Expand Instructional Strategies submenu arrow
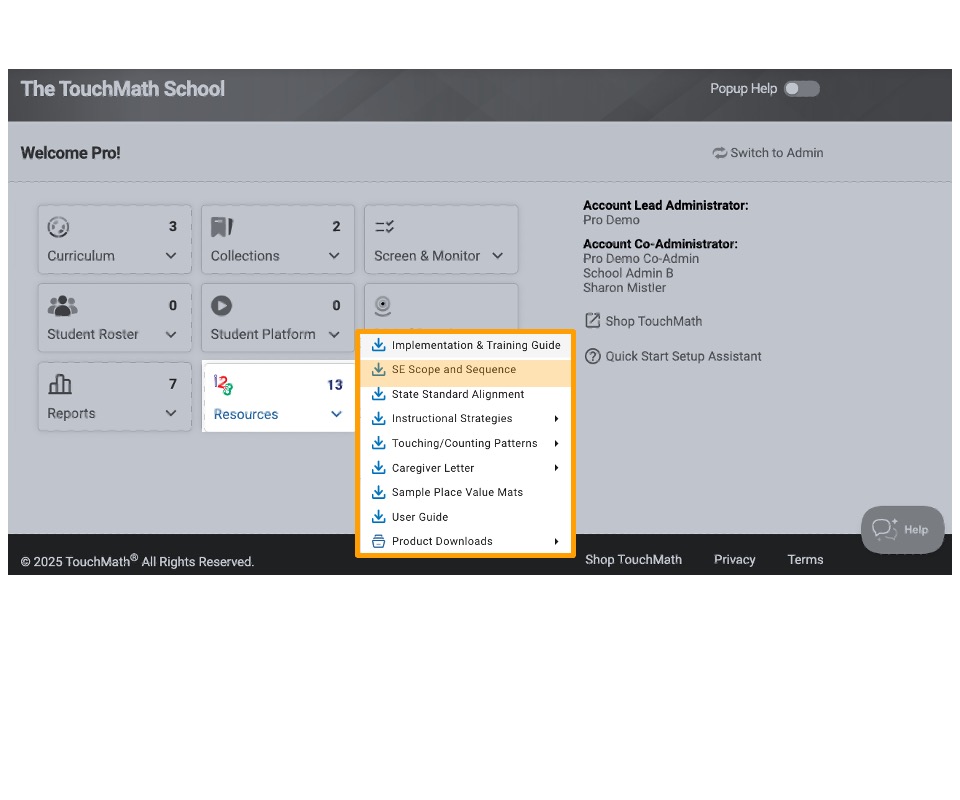This screenshot has height=800, width=960. click(x=557, y=419)
